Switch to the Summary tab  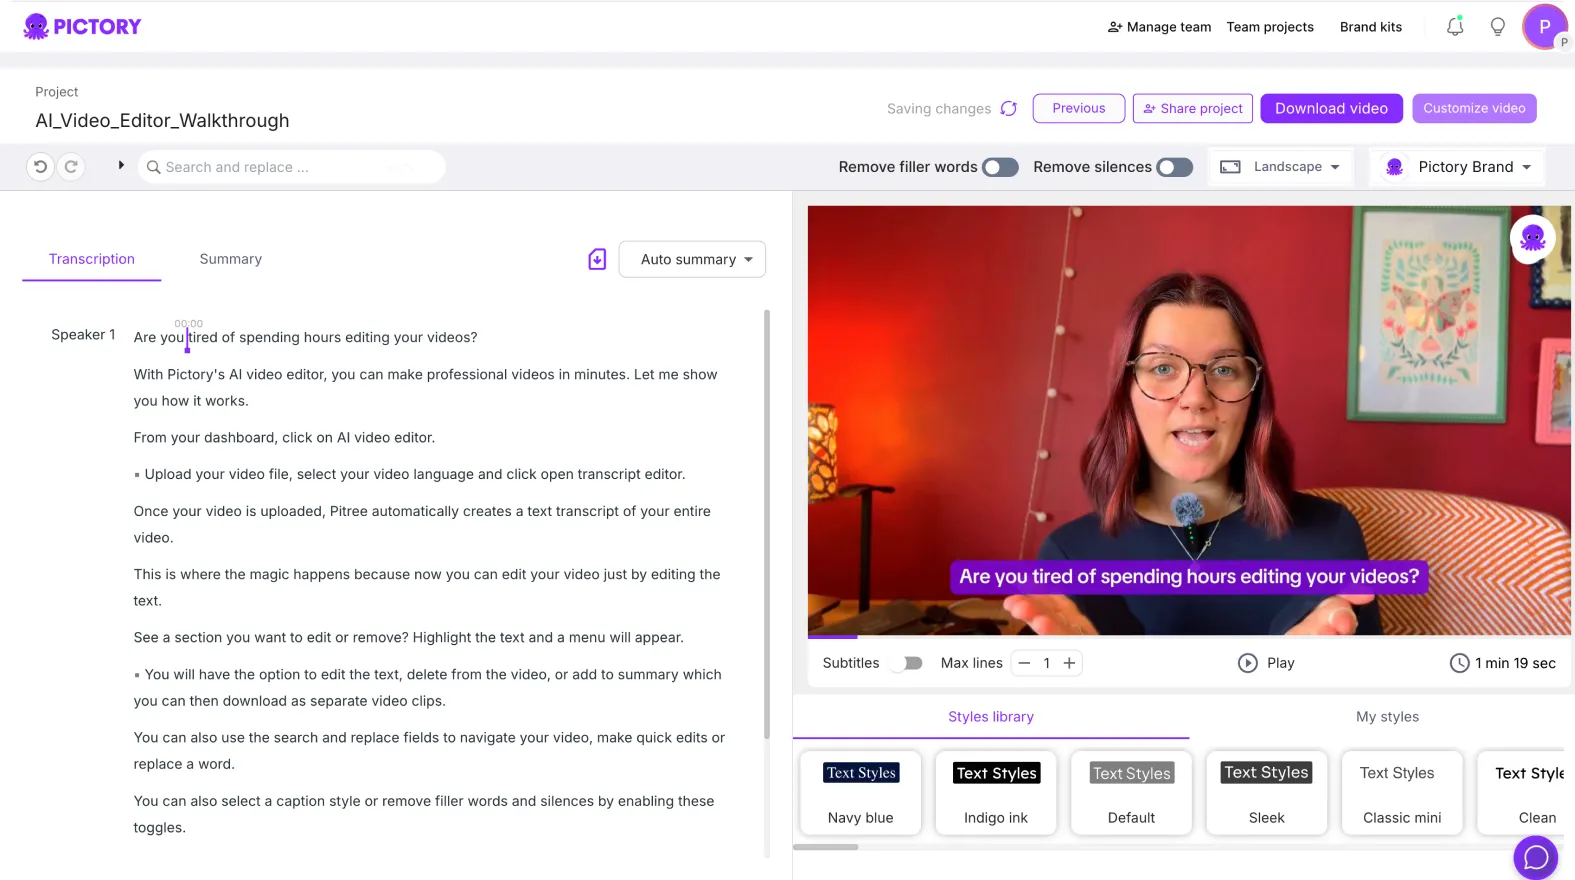click(230, 259)
